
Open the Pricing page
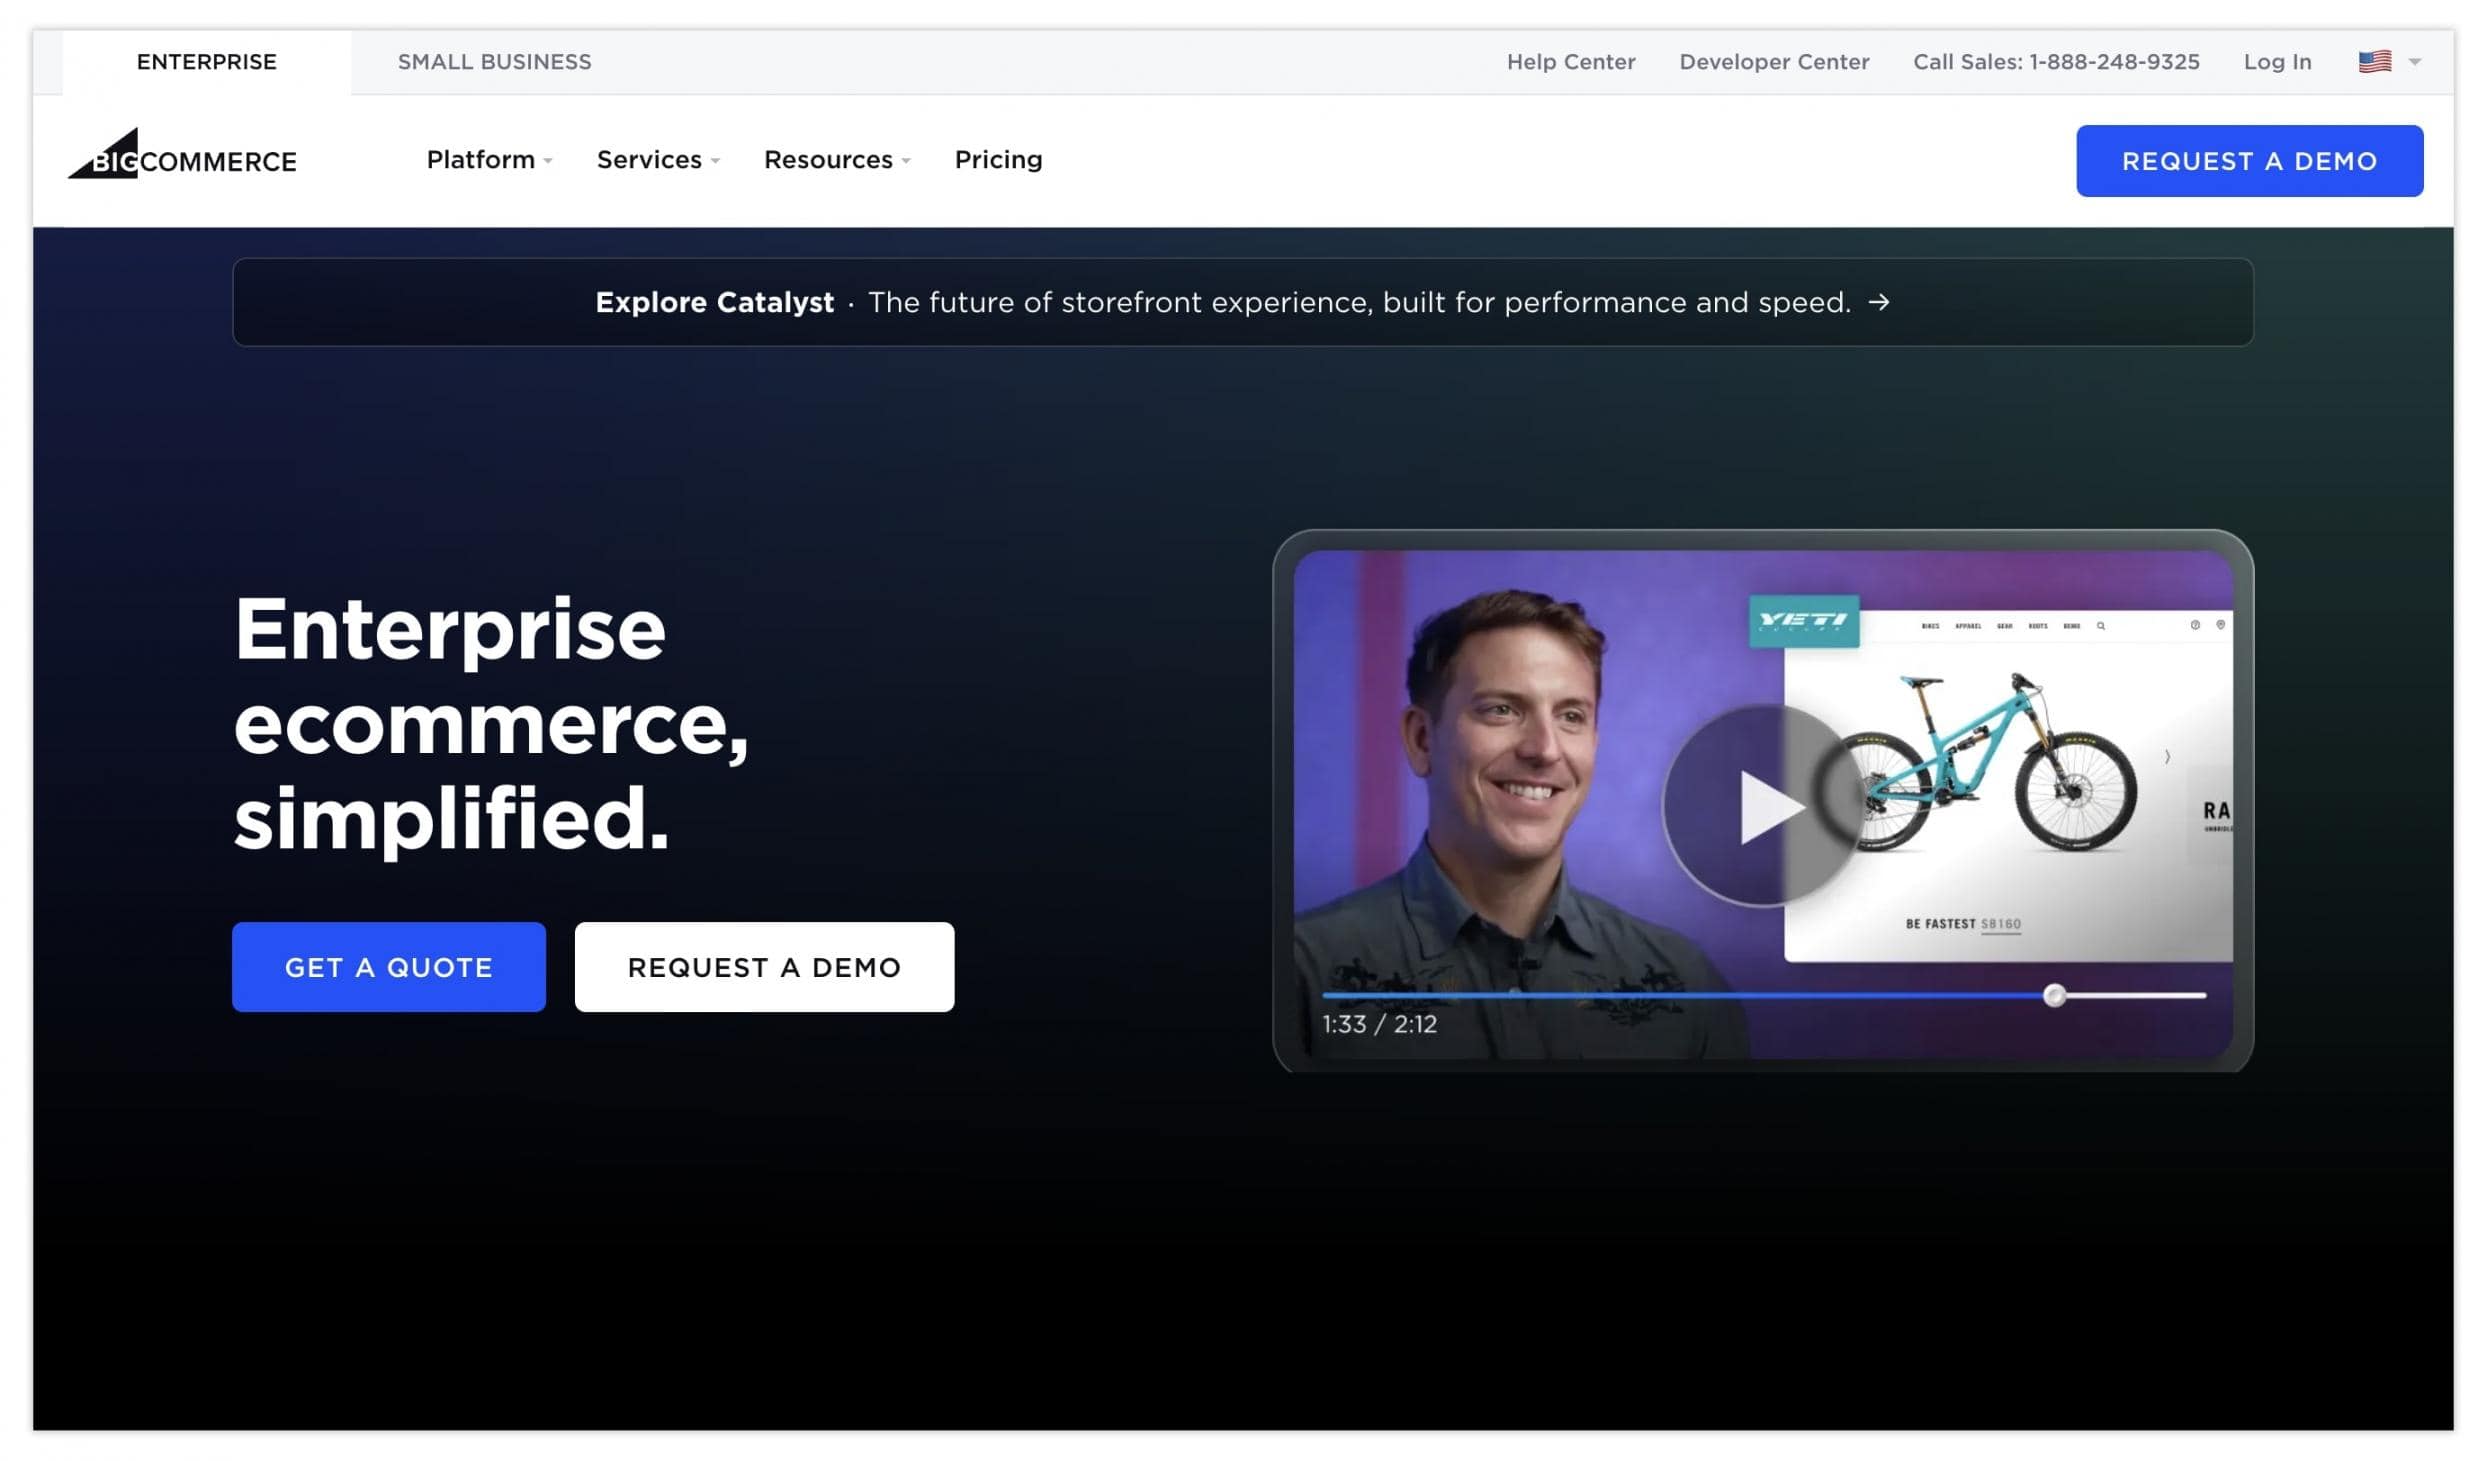click(x=998, y=160)
